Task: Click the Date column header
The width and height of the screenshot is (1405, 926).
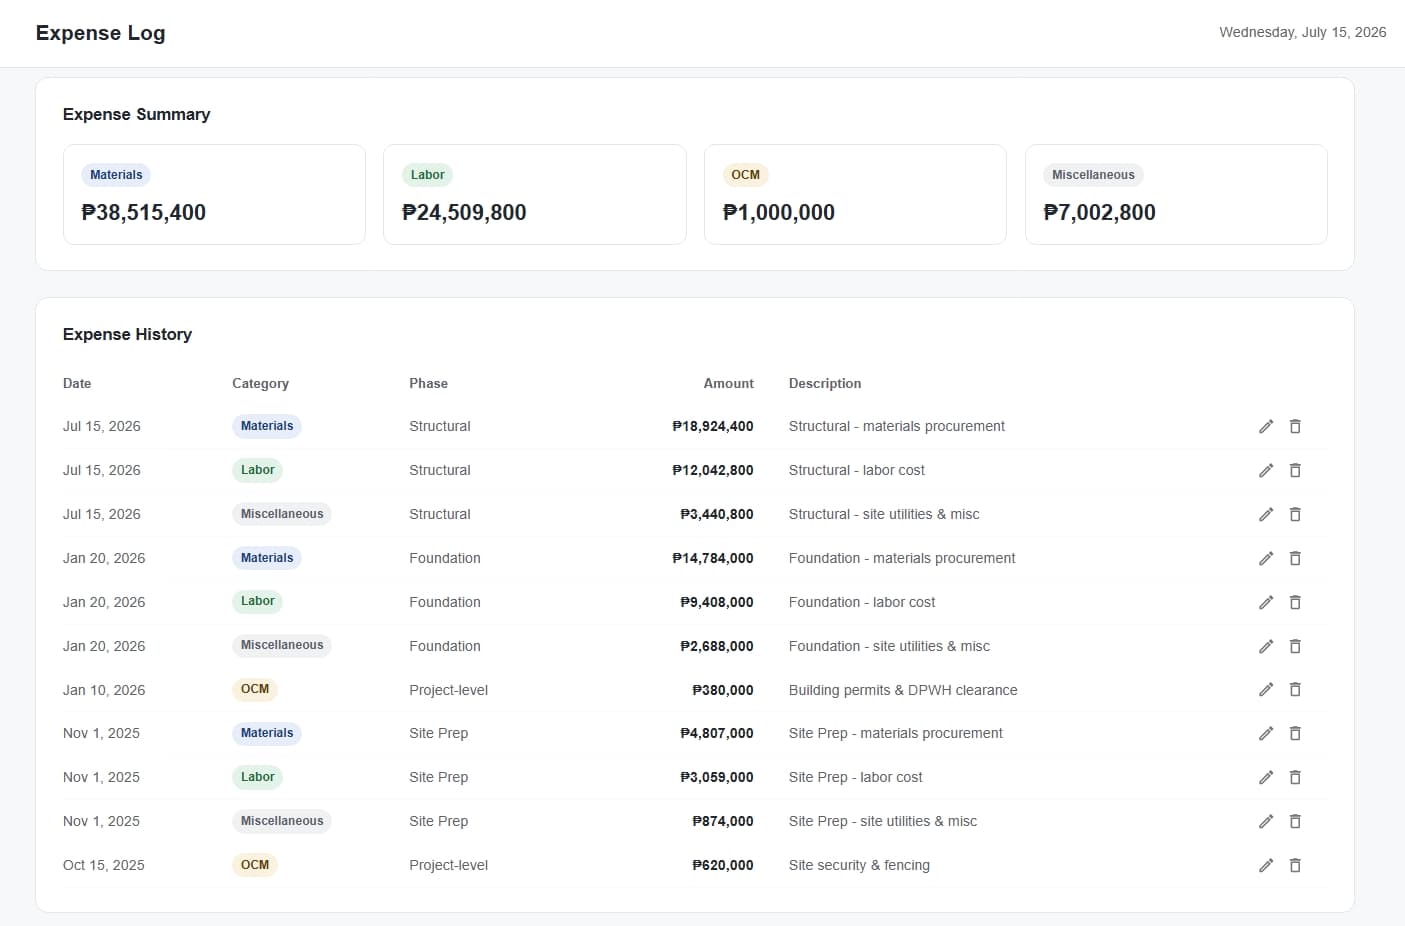Action: 77,383
